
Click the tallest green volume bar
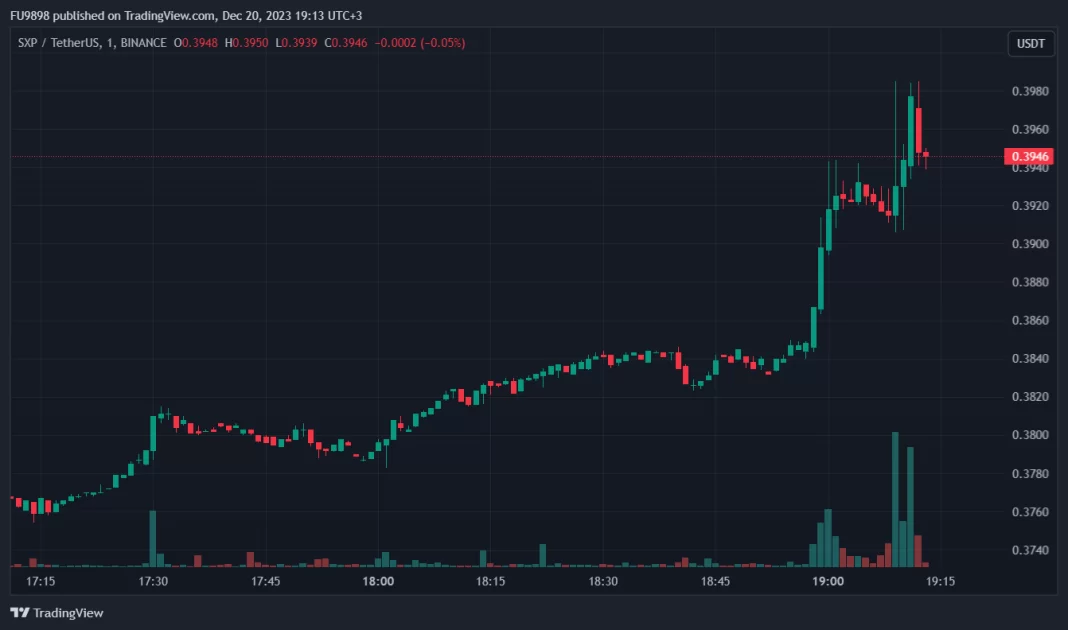[x=895, y=500]
